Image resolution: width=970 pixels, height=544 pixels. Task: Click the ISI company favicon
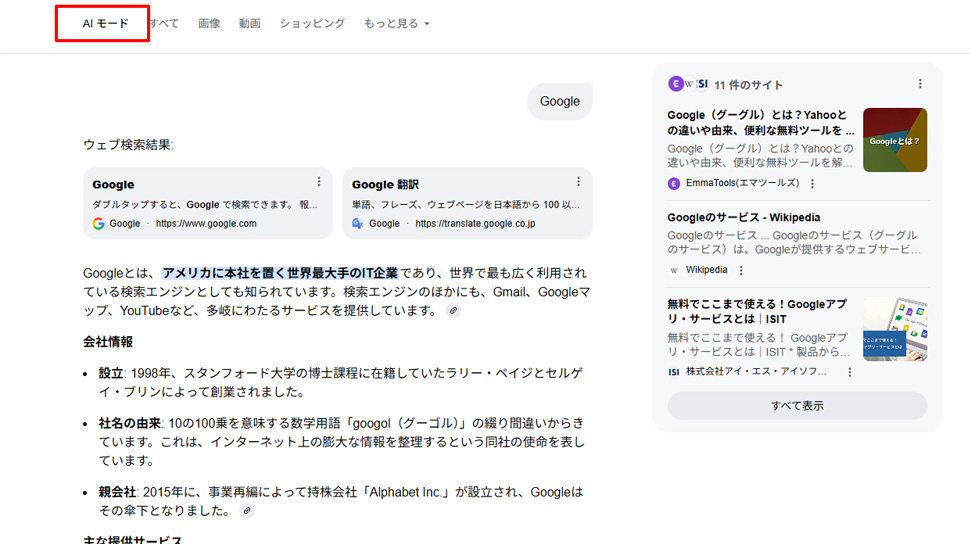(674, 372)
